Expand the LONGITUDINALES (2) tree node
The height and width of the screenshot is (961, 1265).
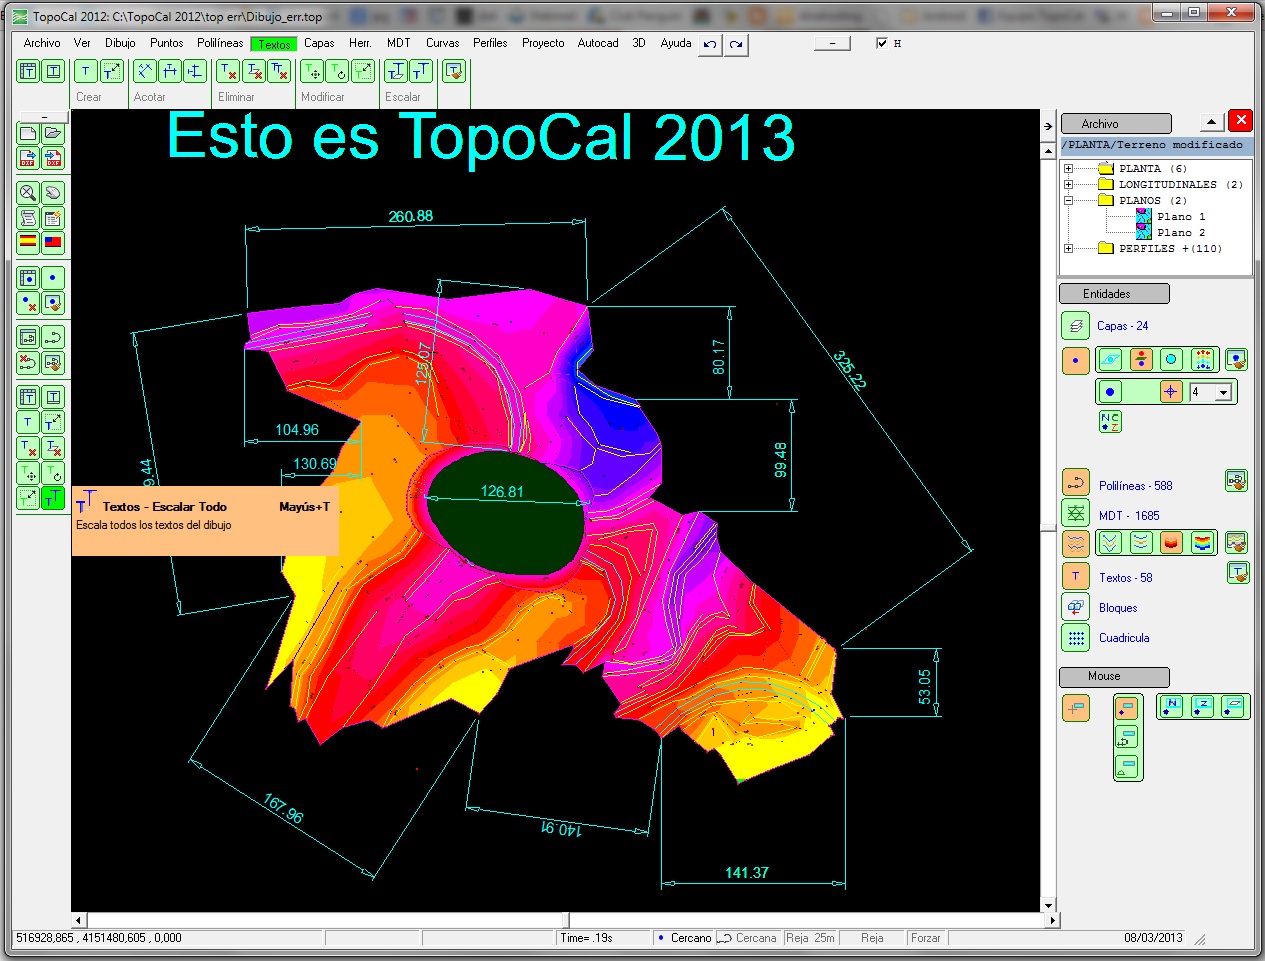click(x=1068, y=184)
